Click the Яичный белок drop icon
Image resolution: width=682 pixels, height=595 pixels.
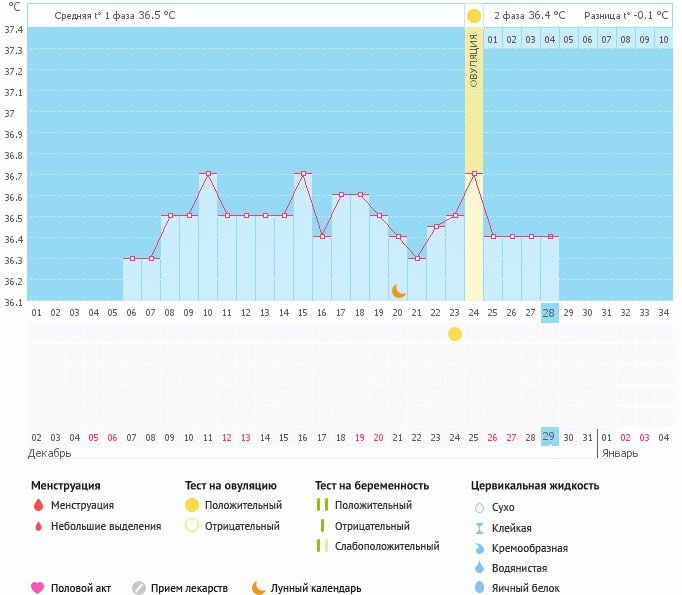tap(479, 588)
